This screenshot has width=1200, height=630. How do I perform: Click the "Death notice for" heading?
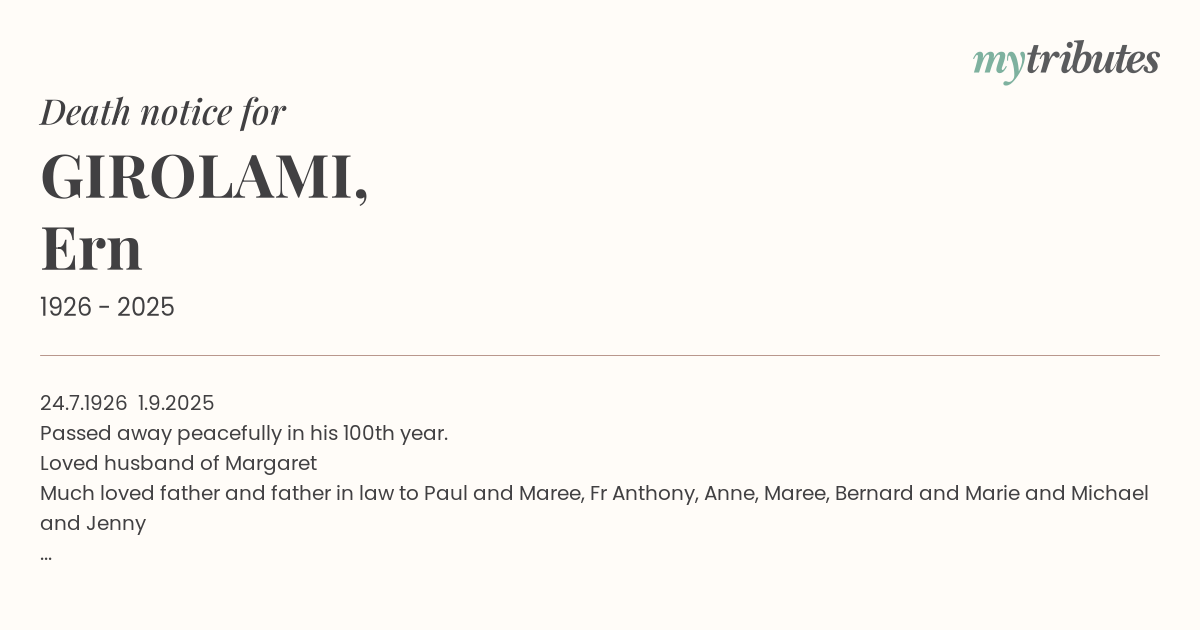click(163, 112)
